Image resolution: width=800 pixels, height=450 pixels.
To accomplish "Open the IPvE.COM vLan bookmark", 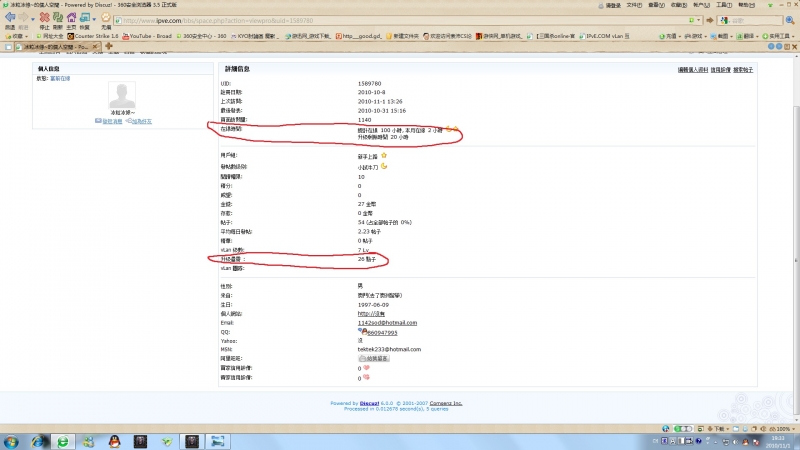I will [604, 36].
